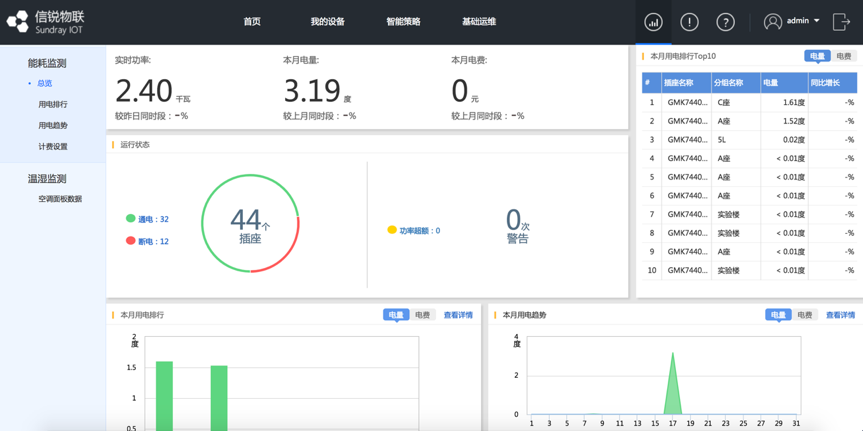Open 查看详情 link for 本月用电趋势
863x431 pixels.
tap(840, 315)
